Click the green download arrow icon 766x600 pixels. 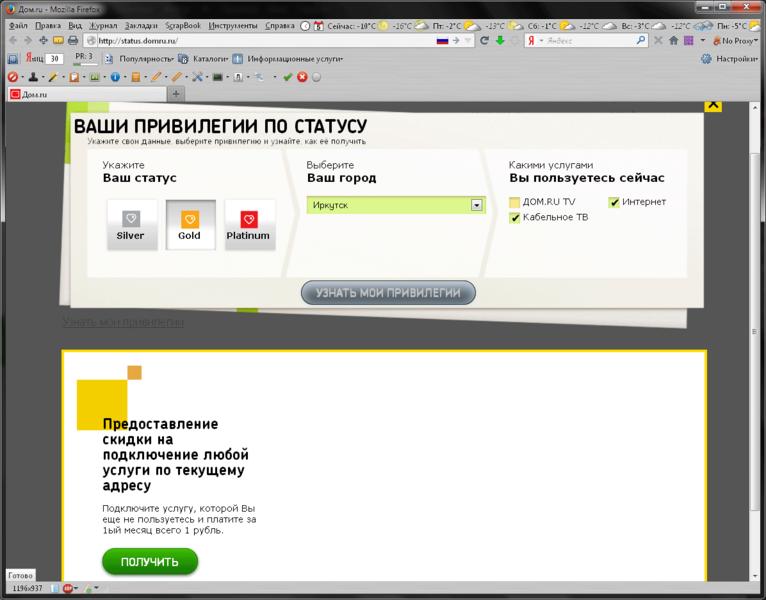pos(500,41)
